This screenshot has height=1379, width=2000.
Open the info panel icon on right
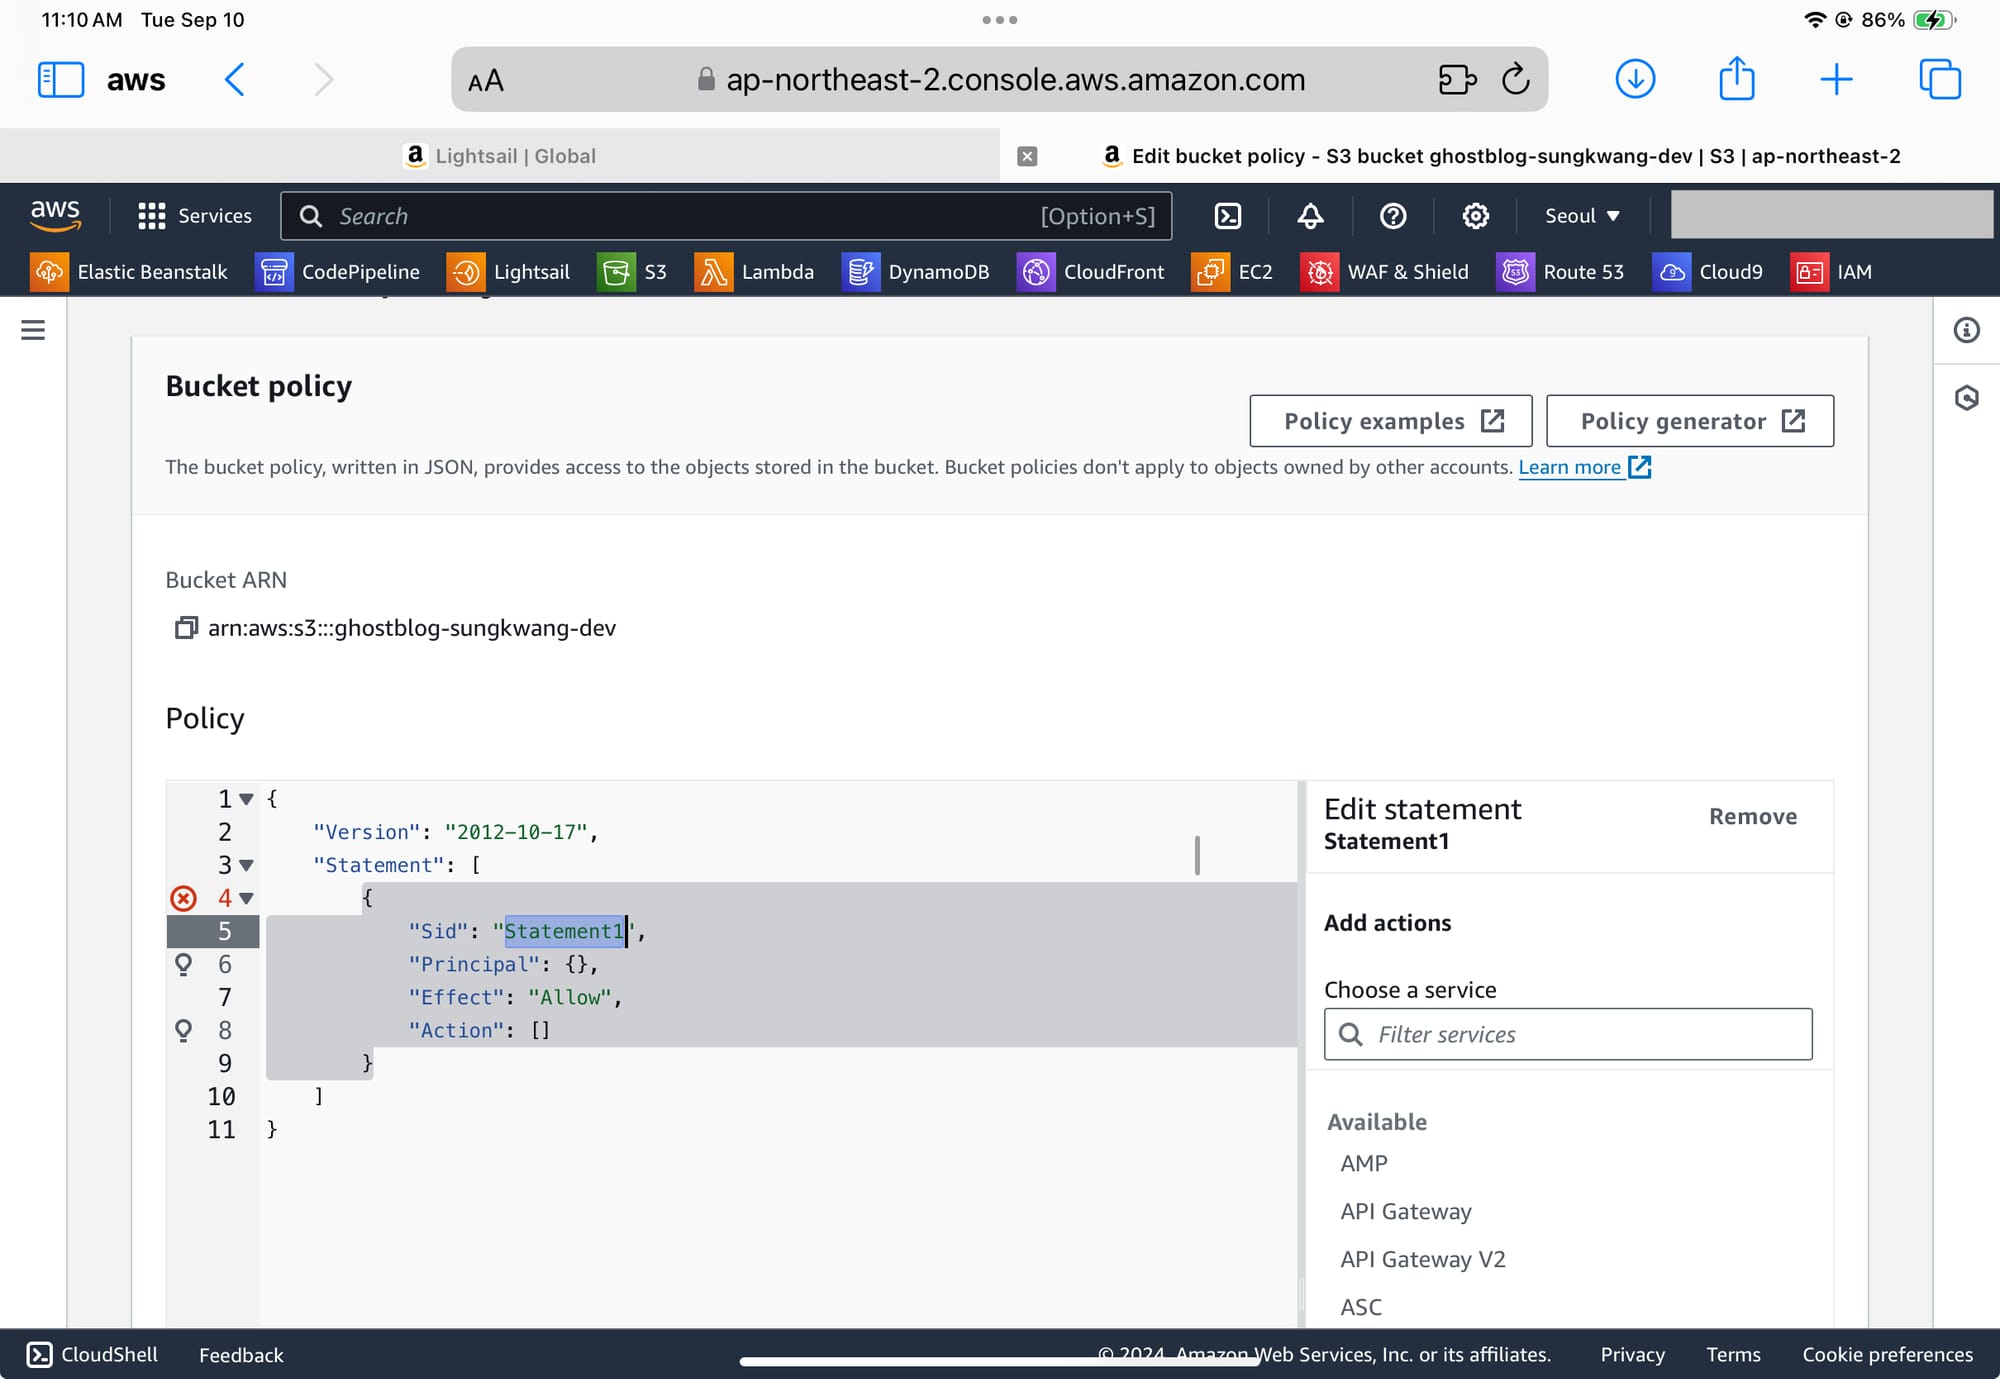point(1966,330)
